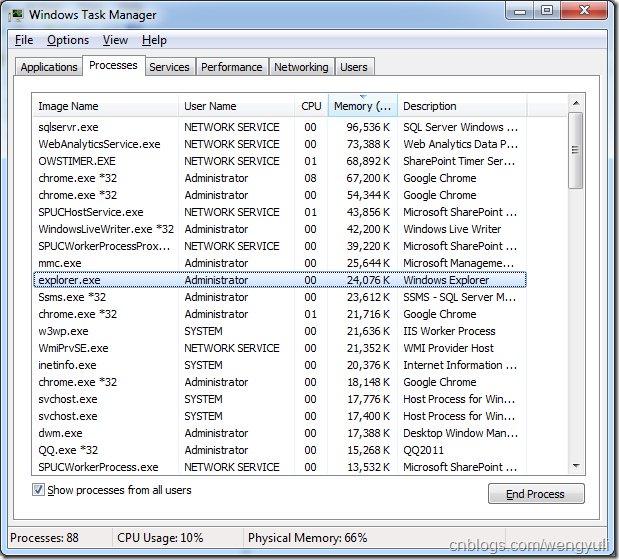Select svchost.exe using 17,400 K memory
Screen dimensions: 619x560
(x=279, y=416)
